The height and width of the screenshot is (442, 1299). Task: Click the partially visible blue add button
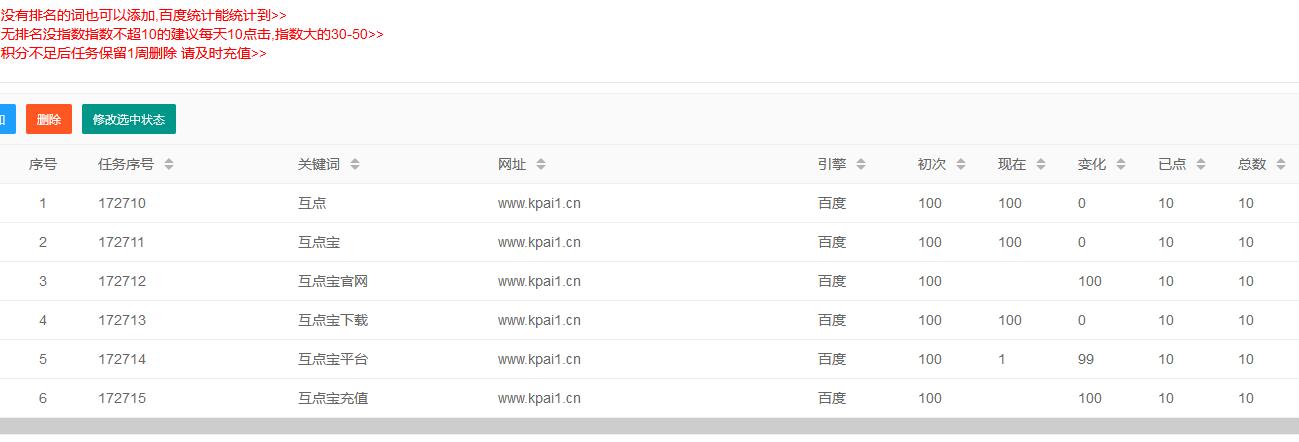6,119
